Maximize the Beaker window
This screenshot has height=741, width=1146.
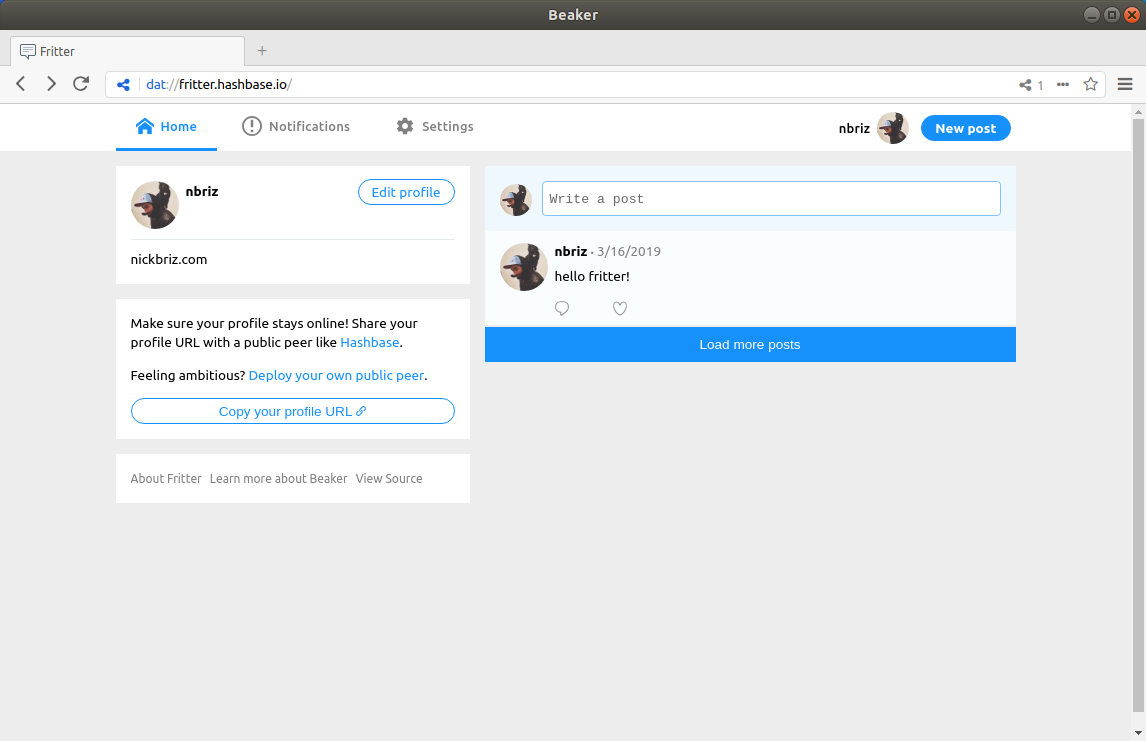(1112, 15)
